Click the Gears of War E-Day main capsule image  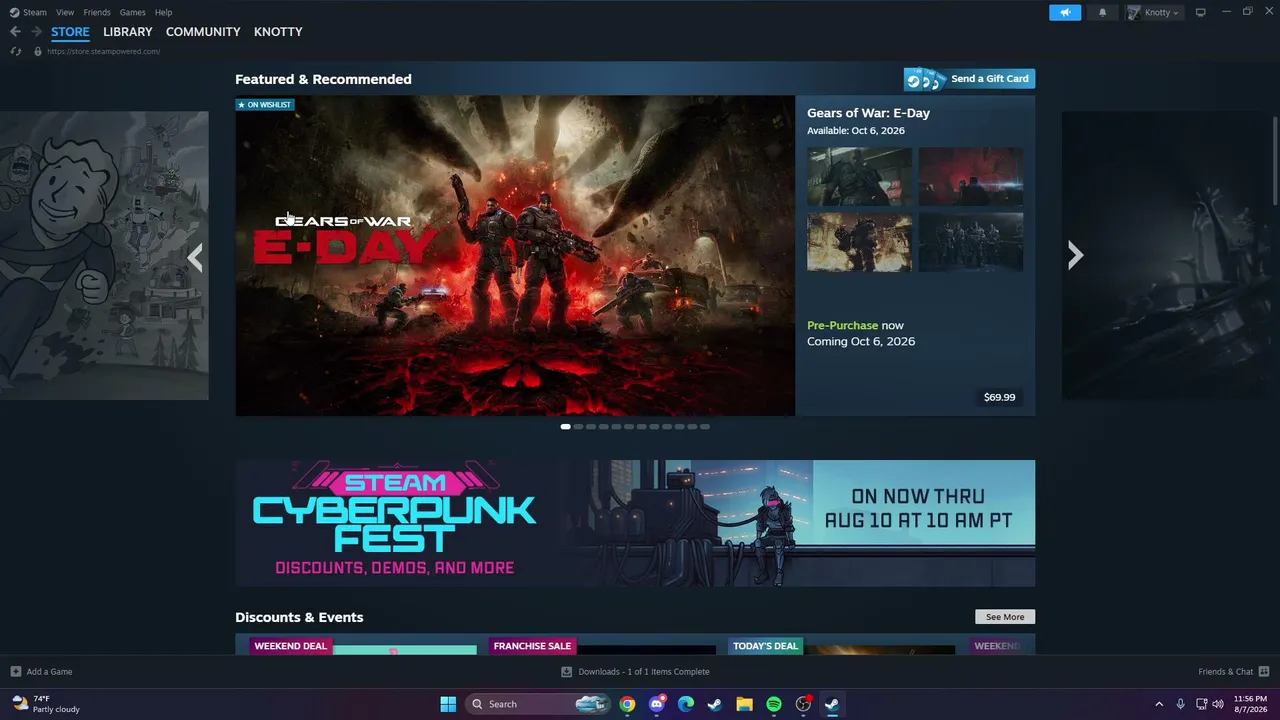515,256
